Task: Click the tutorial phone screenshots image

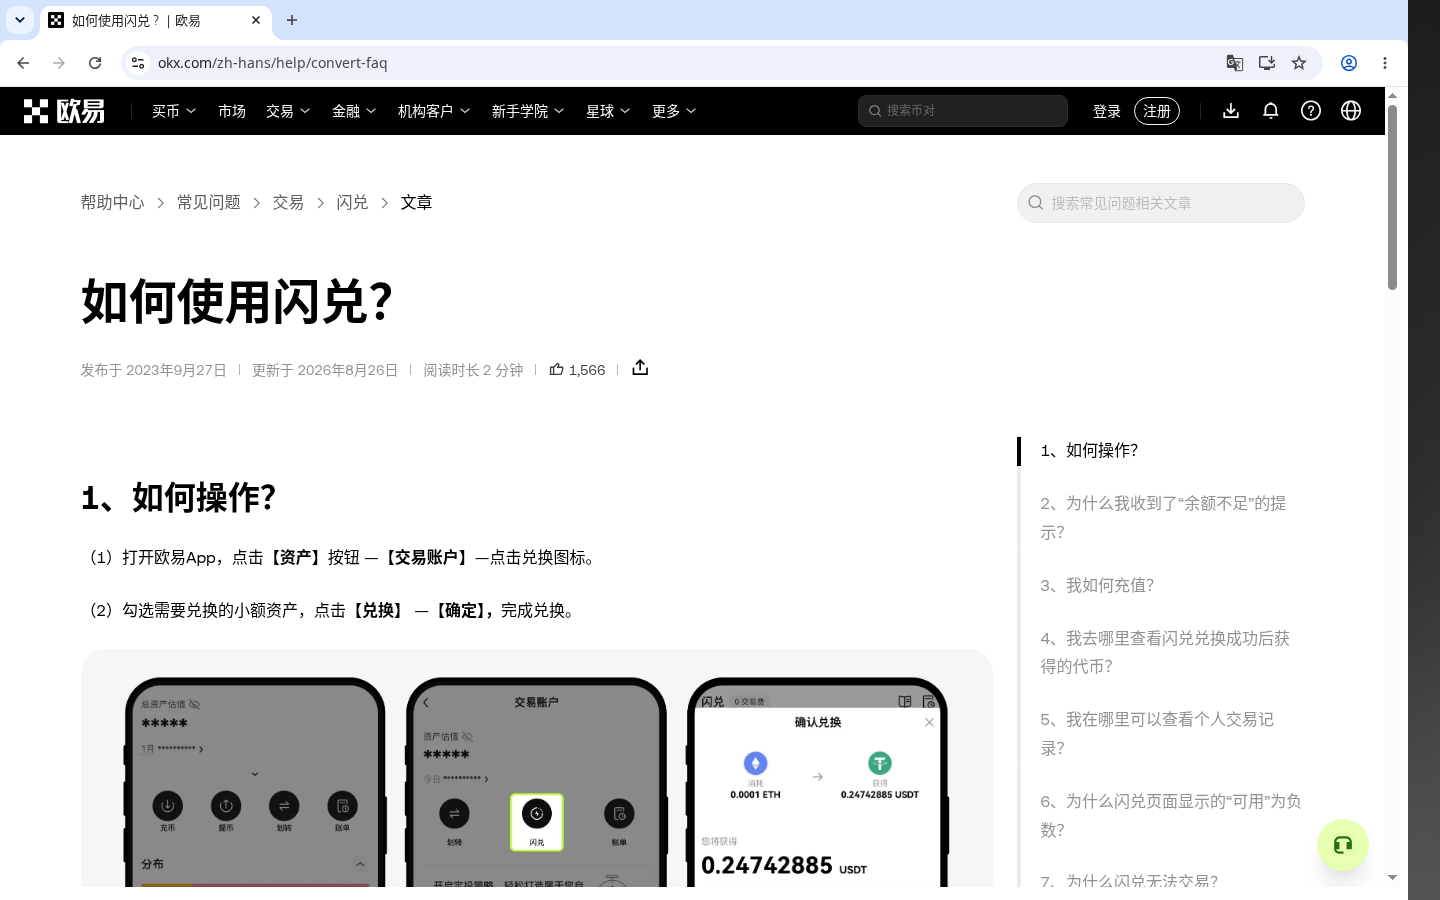Action: 537,768
